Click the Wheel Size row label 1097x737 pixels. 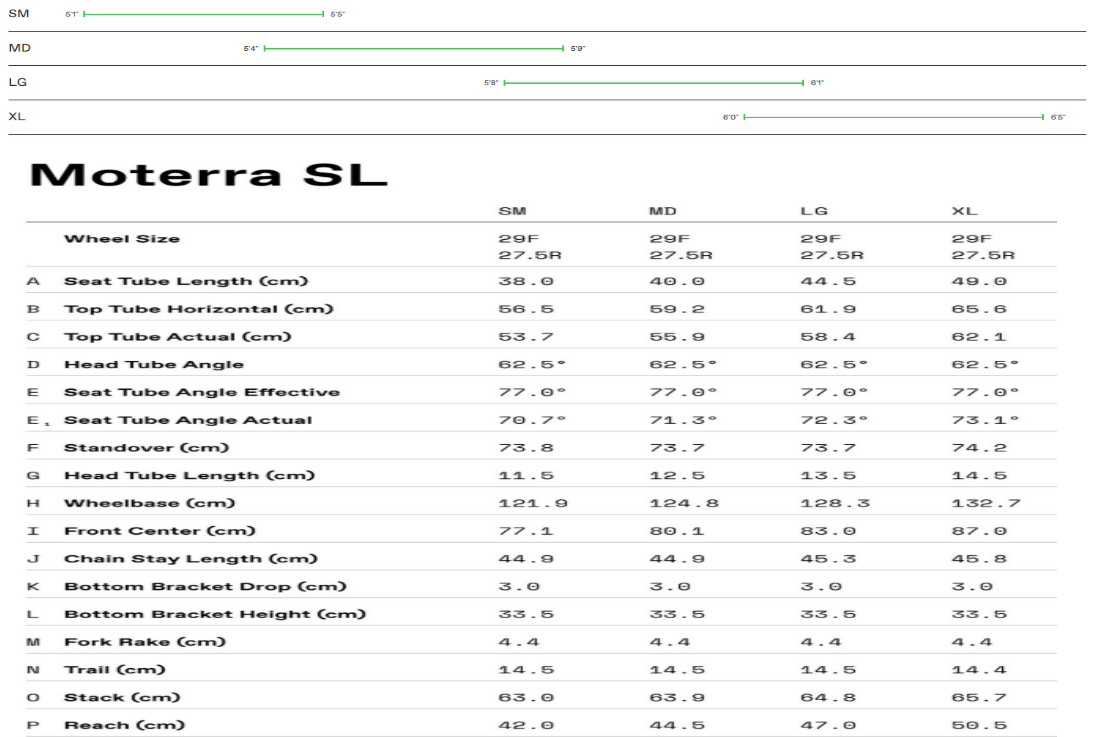point(122,239)
